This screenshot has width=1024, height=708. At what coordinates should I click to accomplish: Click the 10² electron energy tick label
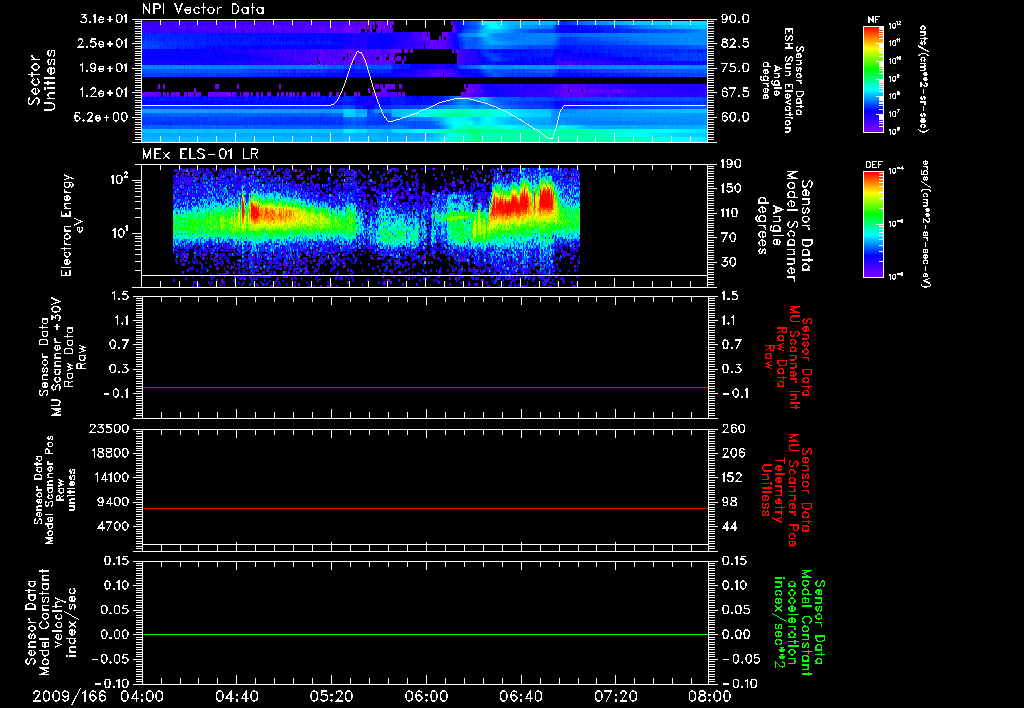pos(118,179)
